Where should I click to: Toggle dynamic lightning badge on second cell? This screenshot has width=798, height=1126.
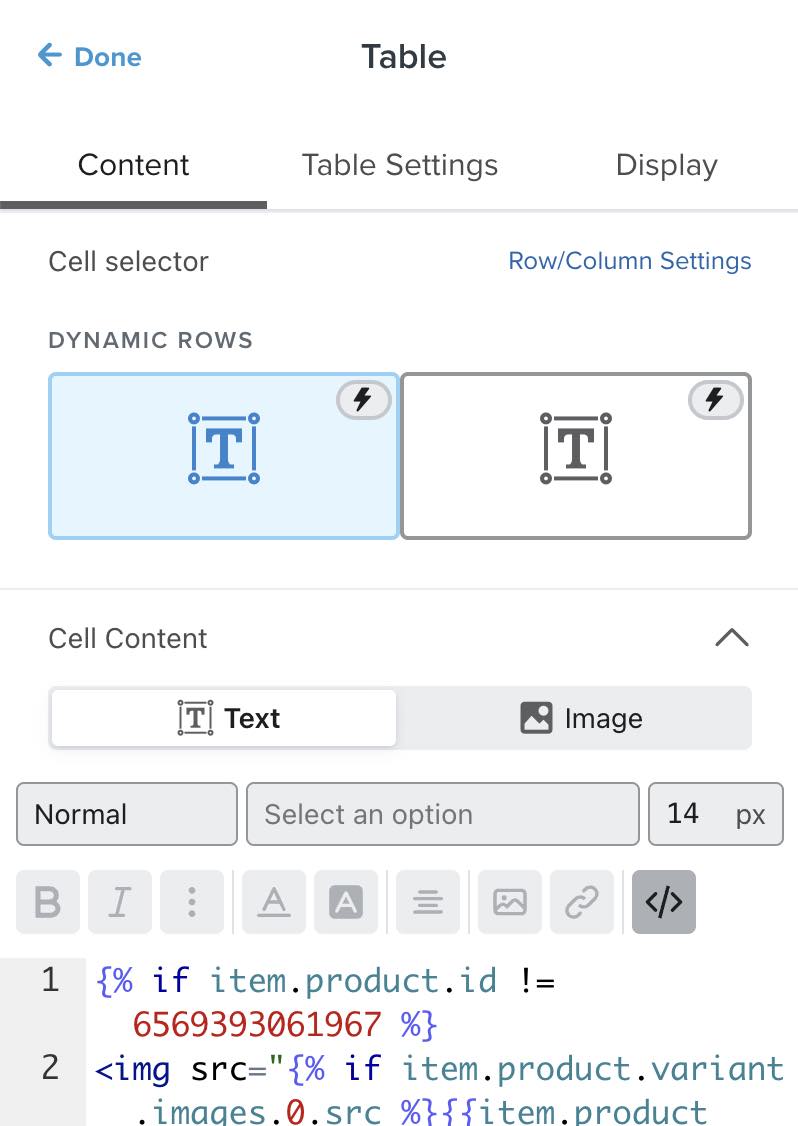click(715, 401)
